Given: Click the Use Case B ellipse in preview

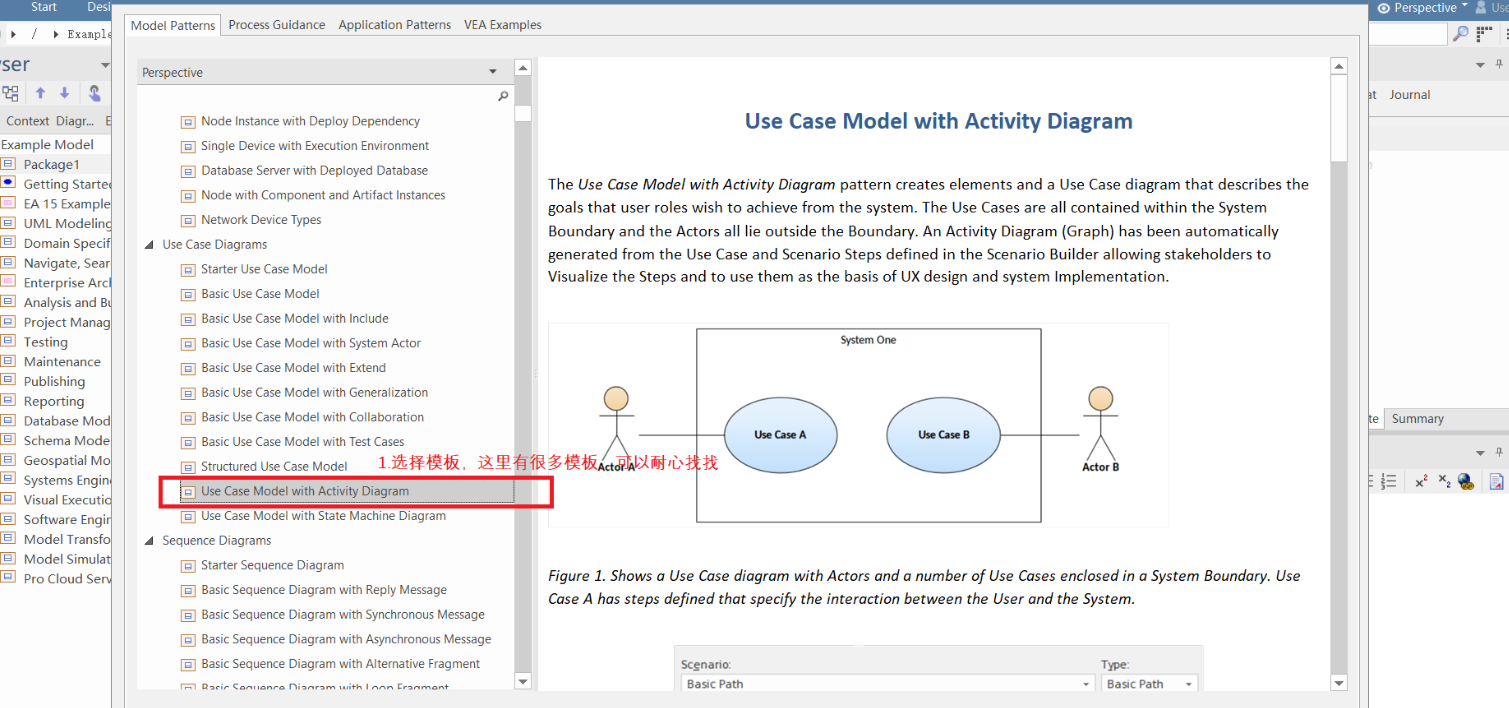Looking at the screenshot, I should pyautogui.click(x=944, y=435).
